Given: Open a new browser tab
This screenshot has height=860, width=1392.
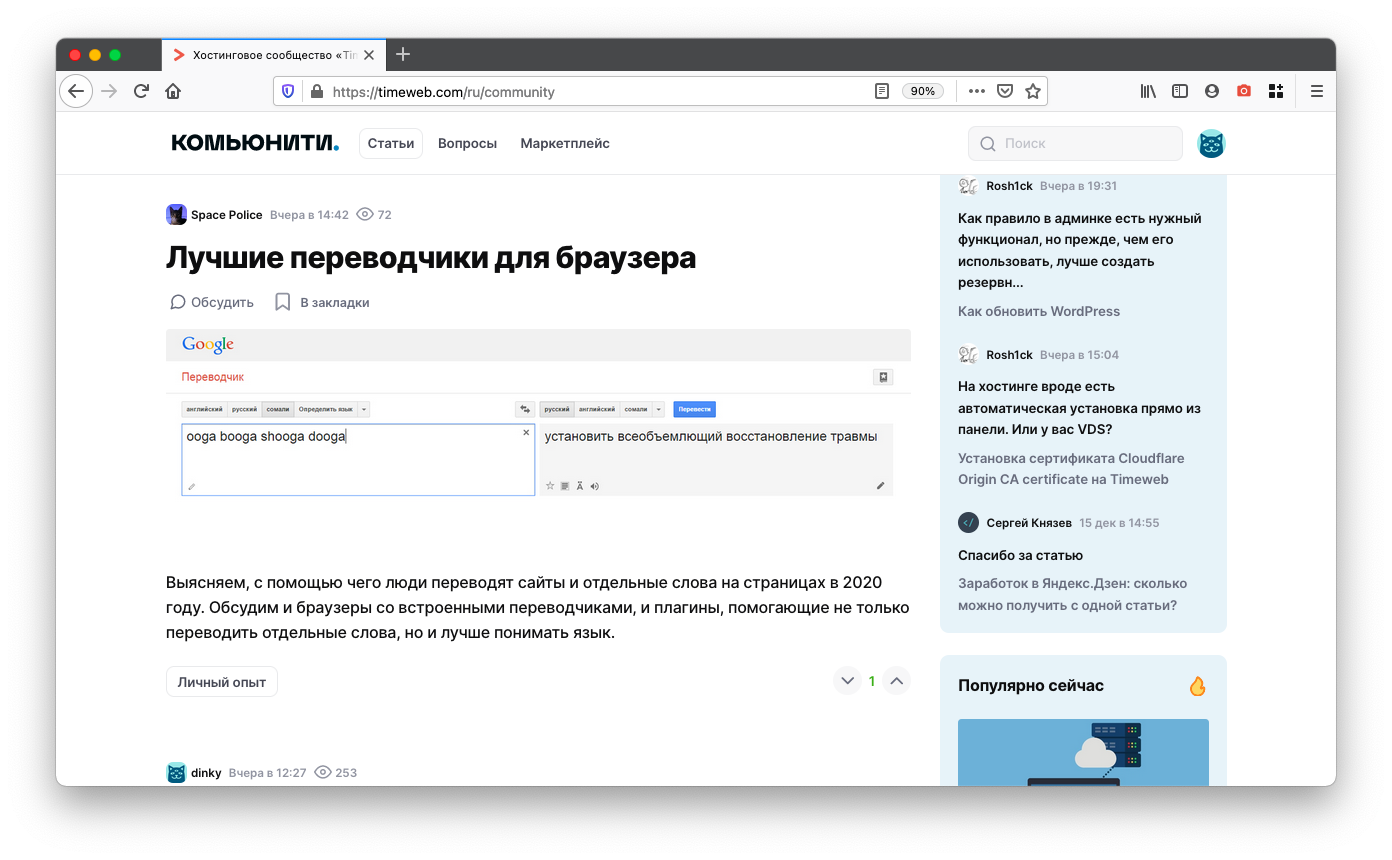Looking at the screenshot, I should pyautogui.click(x=403, y=54).
